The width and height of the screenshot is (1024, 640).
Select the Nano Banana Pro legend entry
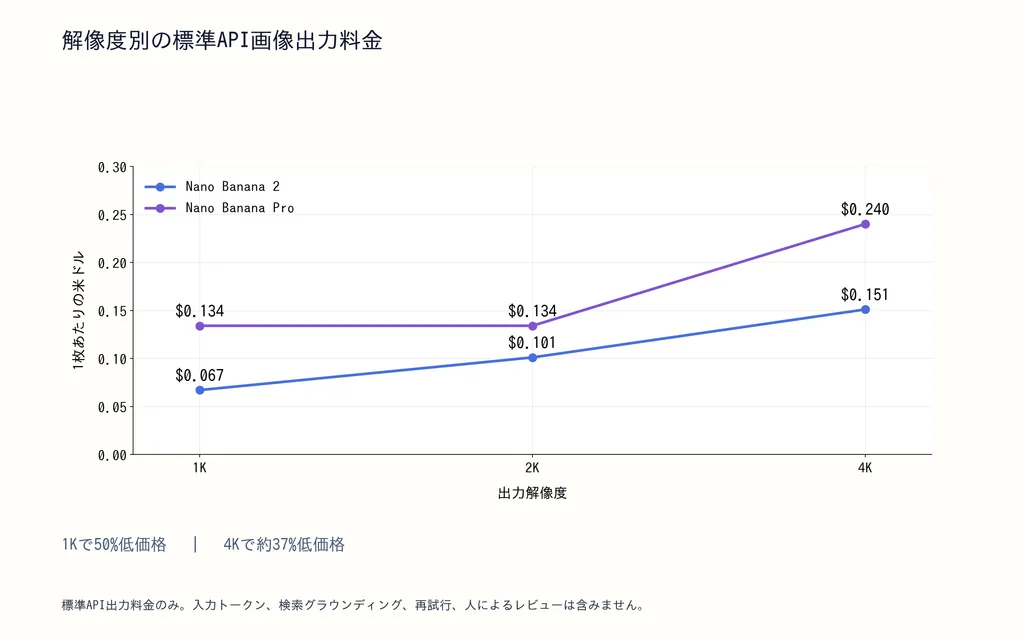point(219,208)
